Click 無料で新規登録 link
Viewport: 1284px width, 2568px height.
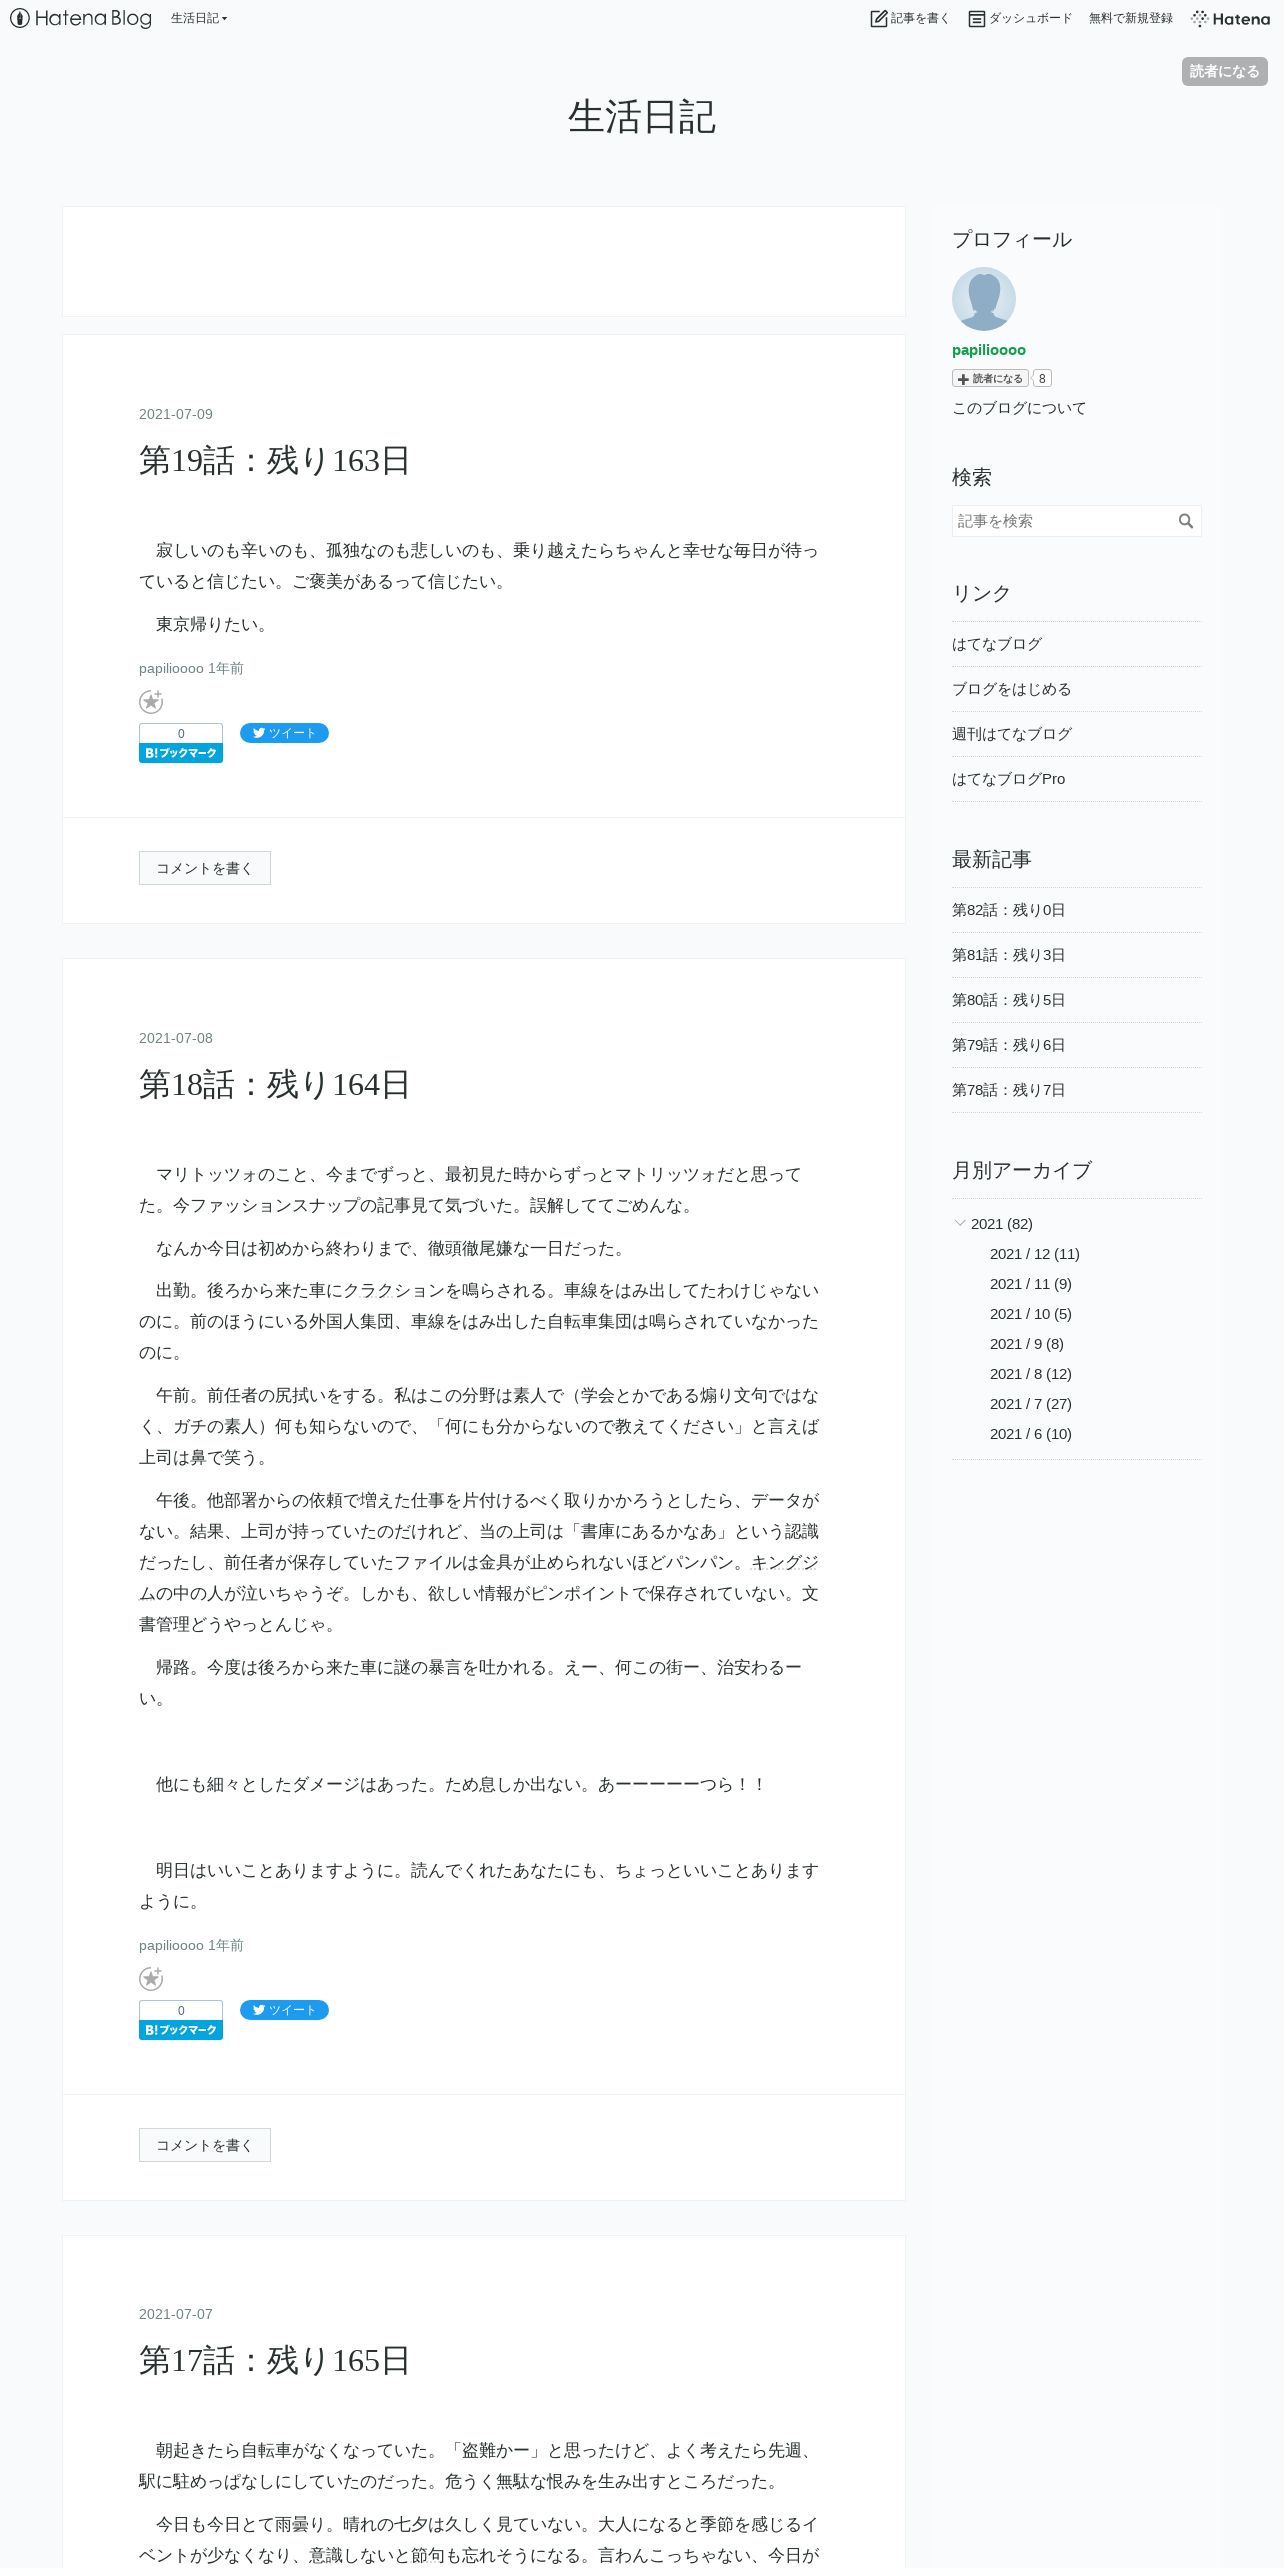tap(1131, 18)
